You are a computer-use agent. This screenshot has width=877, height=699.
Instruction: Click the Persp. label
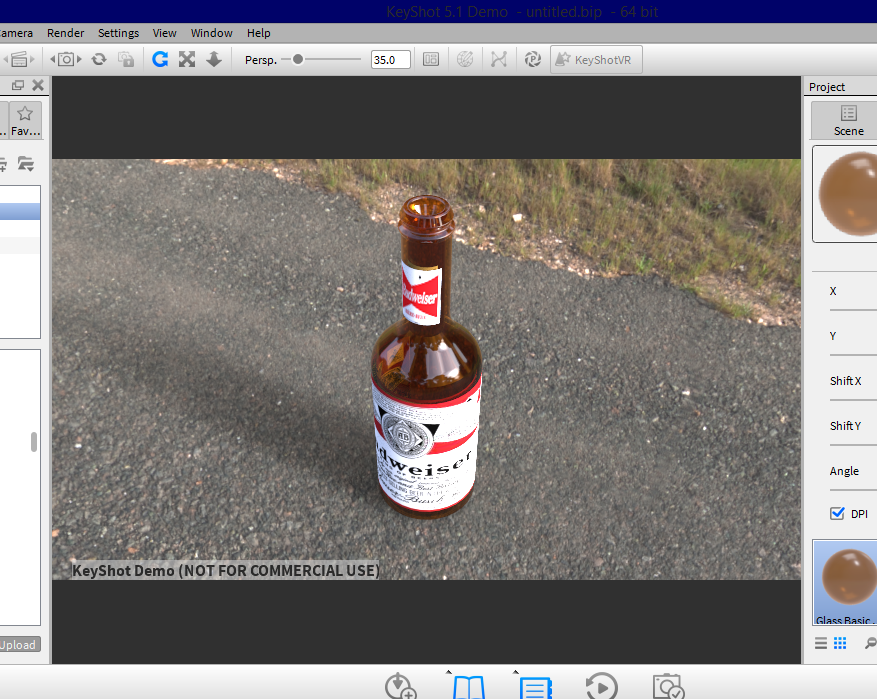tap(261, 60)
